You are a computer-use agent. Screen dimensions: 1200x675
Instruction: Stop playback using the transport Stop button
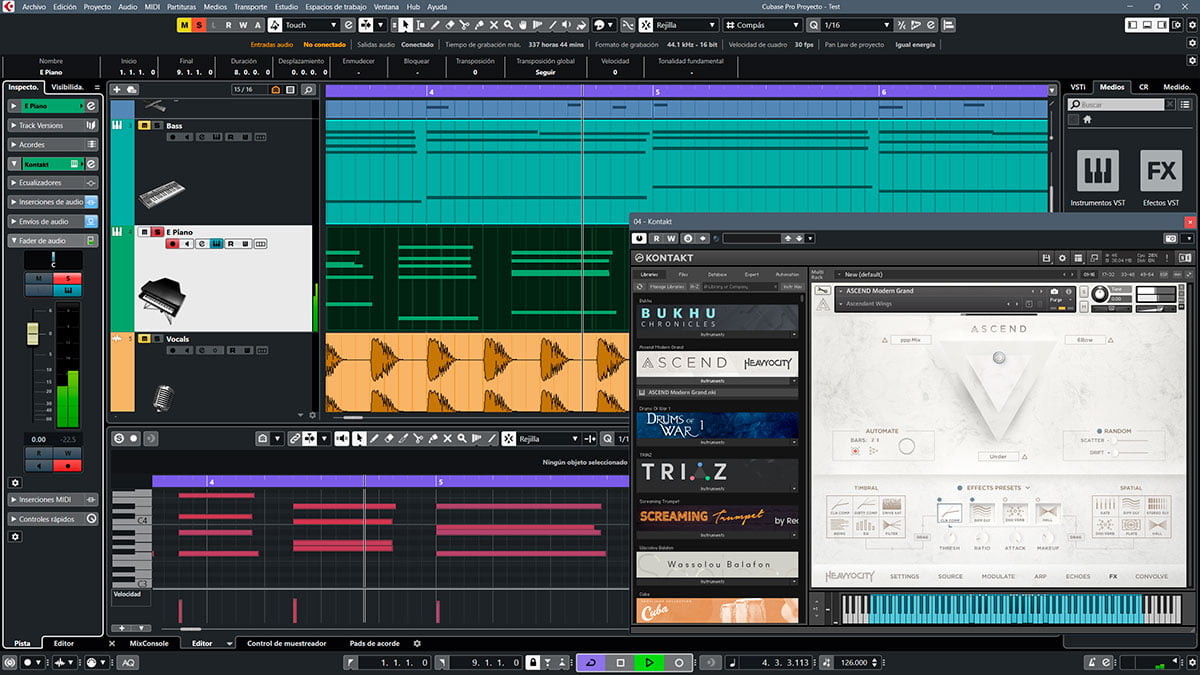point(620,662)
